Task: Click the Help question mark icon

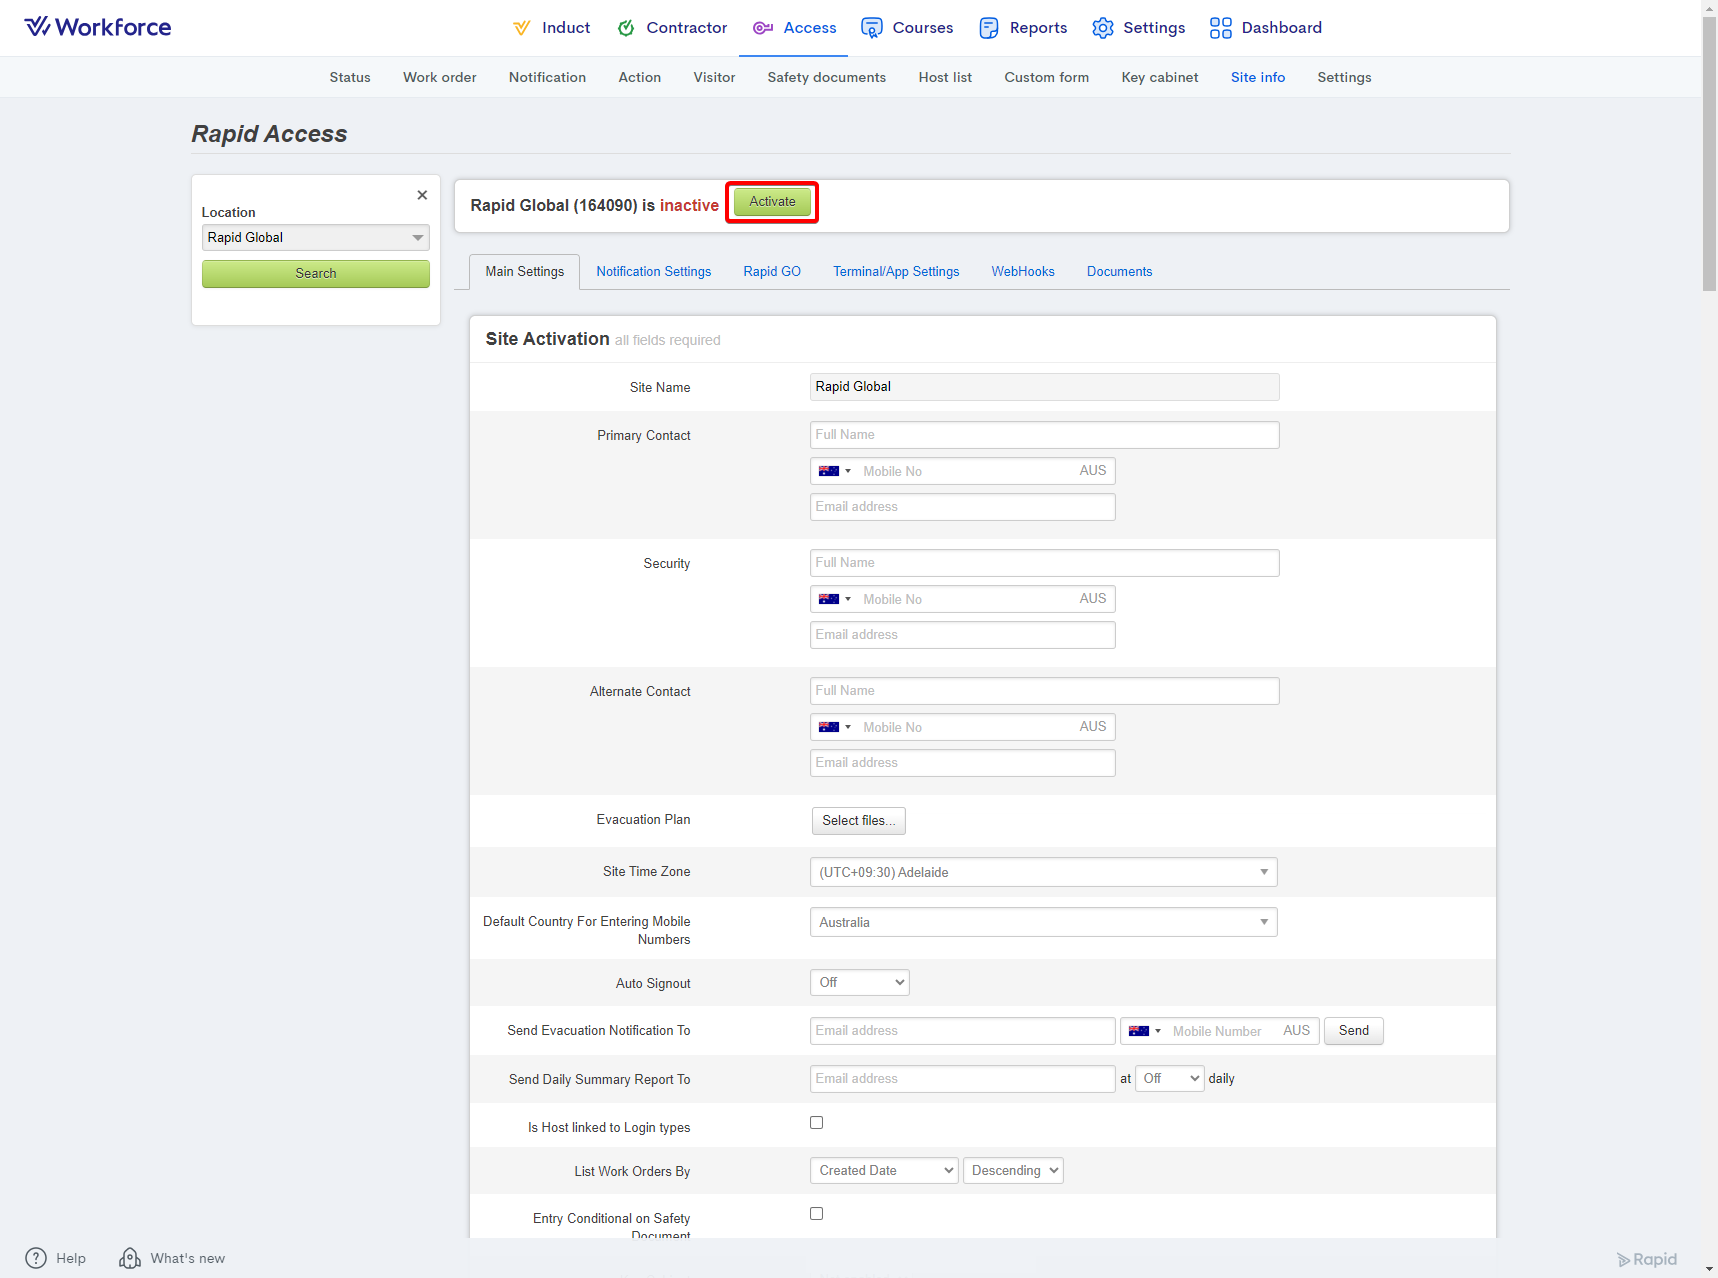Action: [x=36, y=1258]
